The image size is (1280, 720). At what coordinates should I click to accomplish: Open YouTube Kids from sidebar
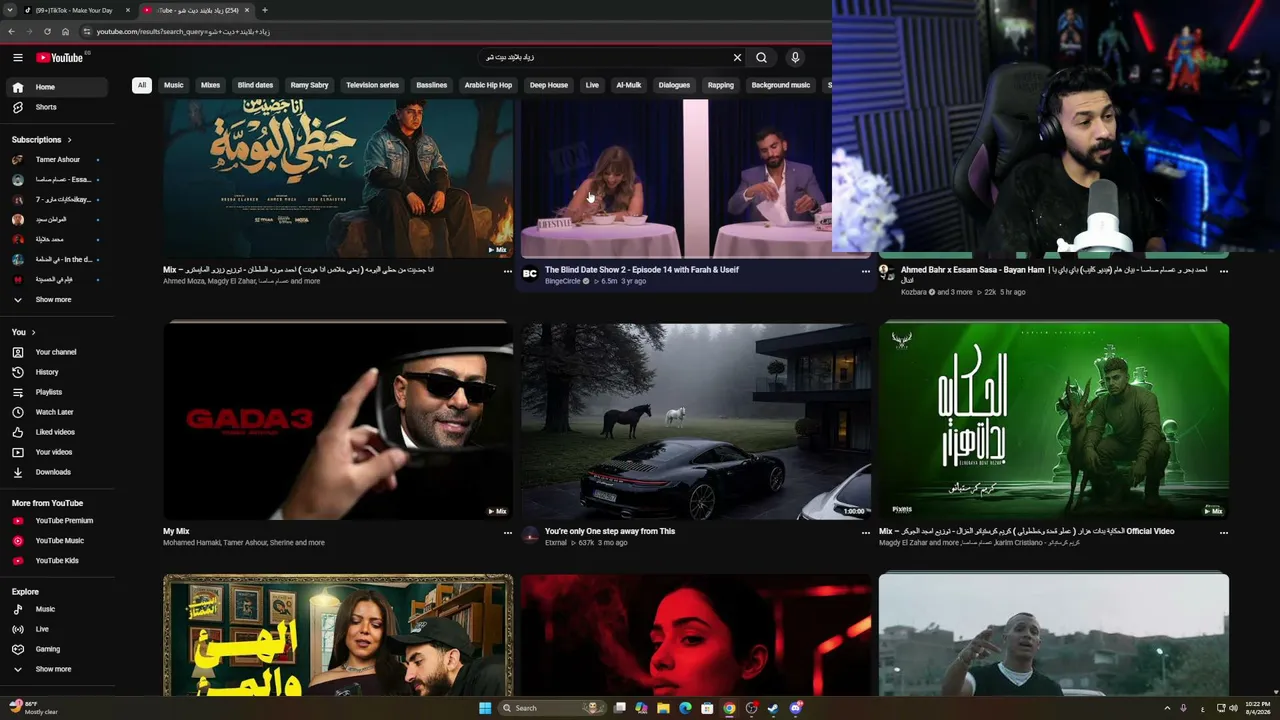click(x=55, y=560)
